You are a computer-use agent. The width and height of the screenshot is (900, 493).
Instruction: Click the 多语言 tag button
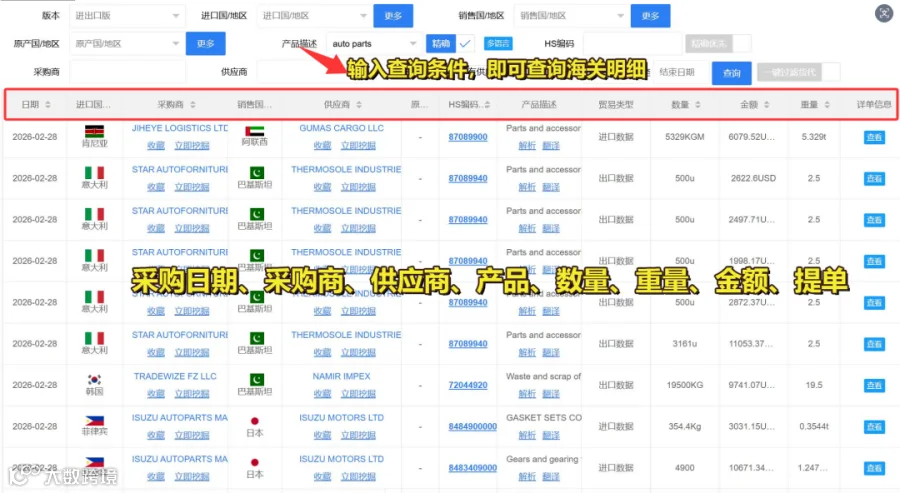(x=498, y=44)
